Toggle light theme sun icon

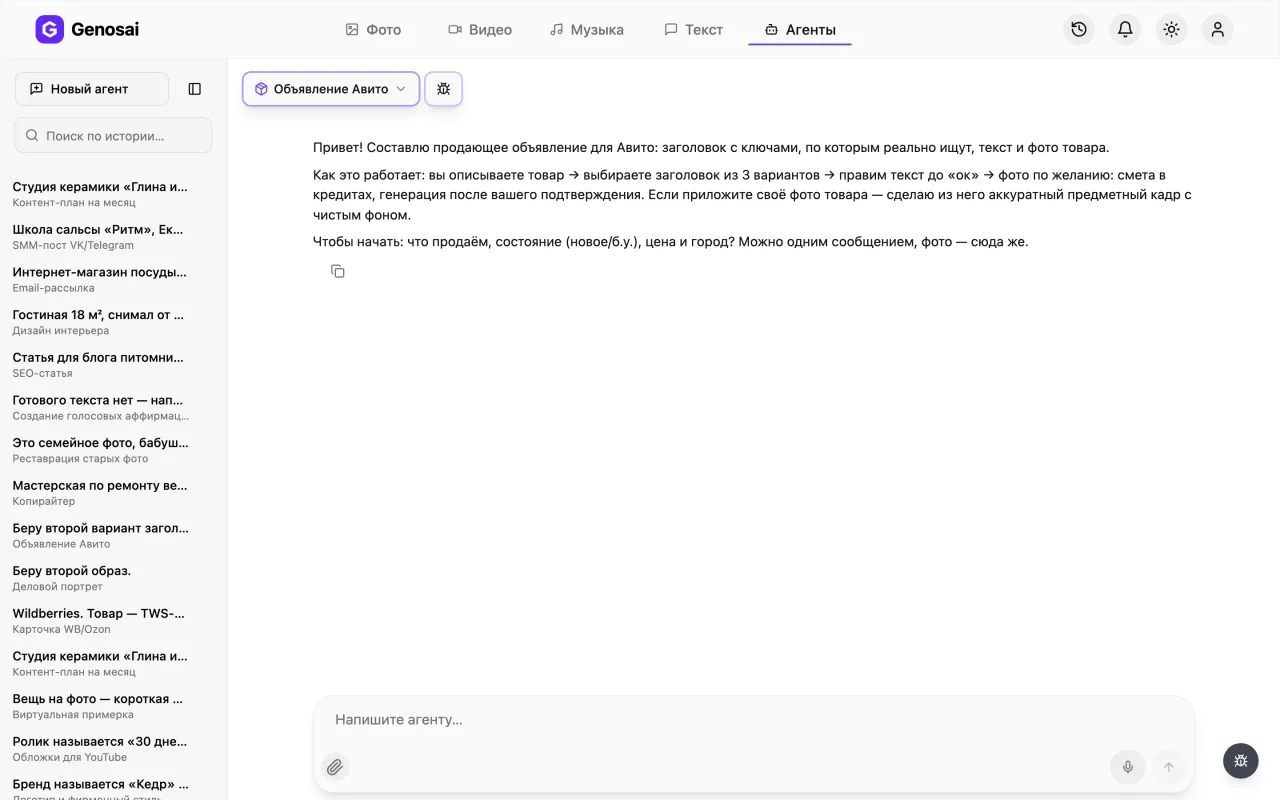[1171, 30]
